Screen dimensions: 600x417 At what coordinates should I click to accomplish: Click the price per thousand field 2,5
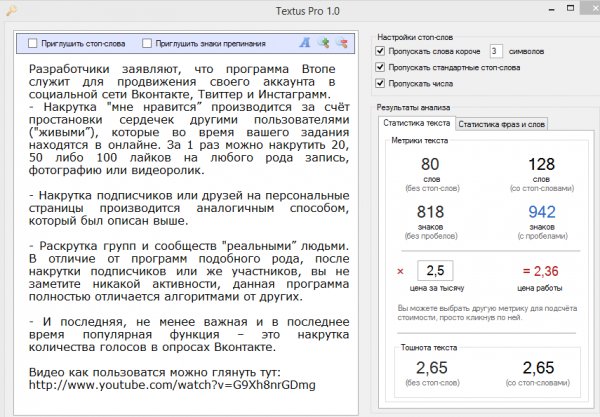(435, 270)
